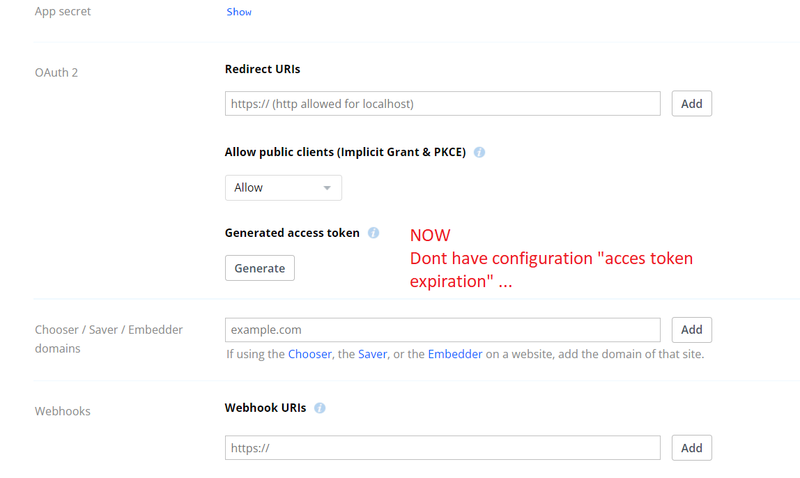Click the info icon next to Generated access token
Image resolution: width=800 pixels, height=478 pixels.
coord(374,233)
